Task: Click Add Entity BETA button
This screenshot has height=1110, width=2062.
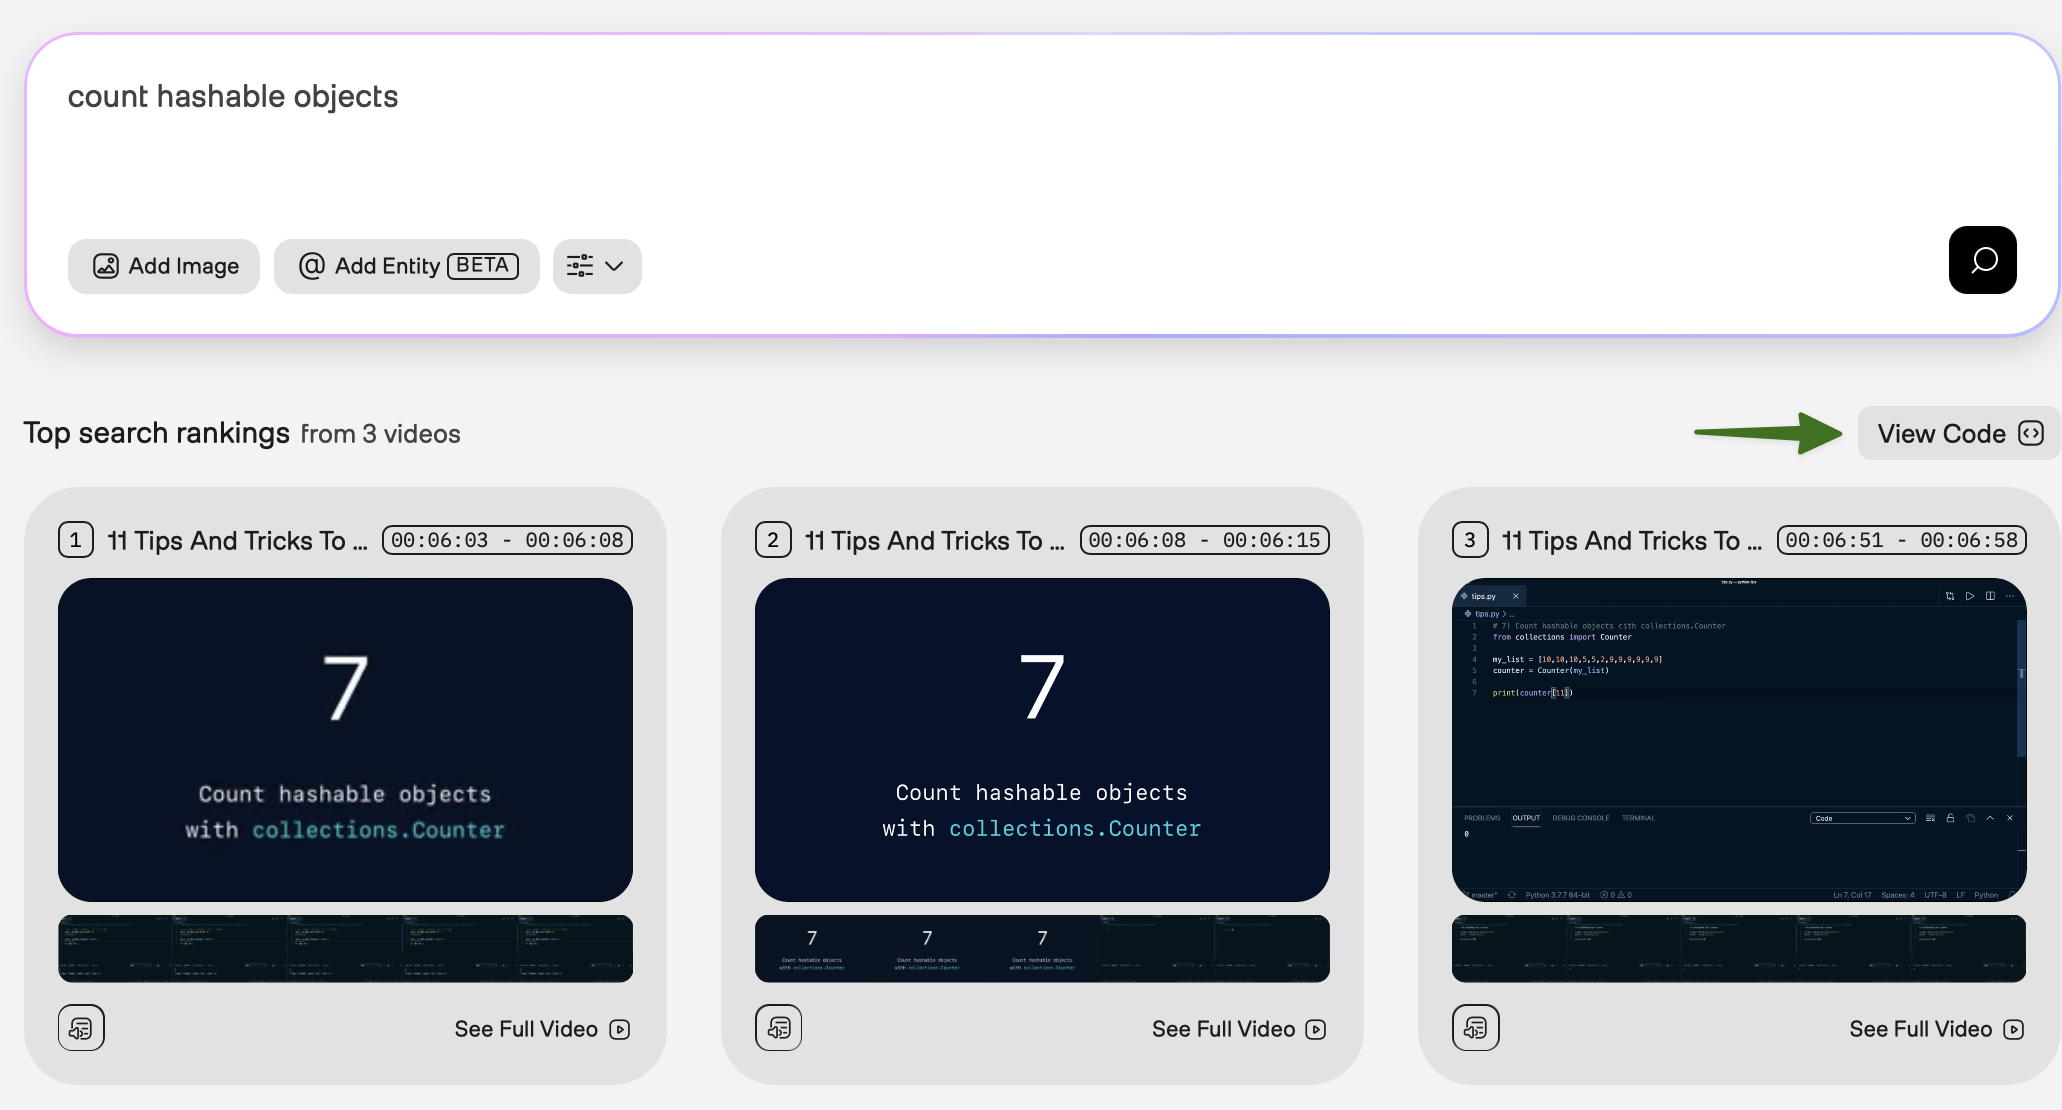Action: pyautogui.click(x=407, y=266)
